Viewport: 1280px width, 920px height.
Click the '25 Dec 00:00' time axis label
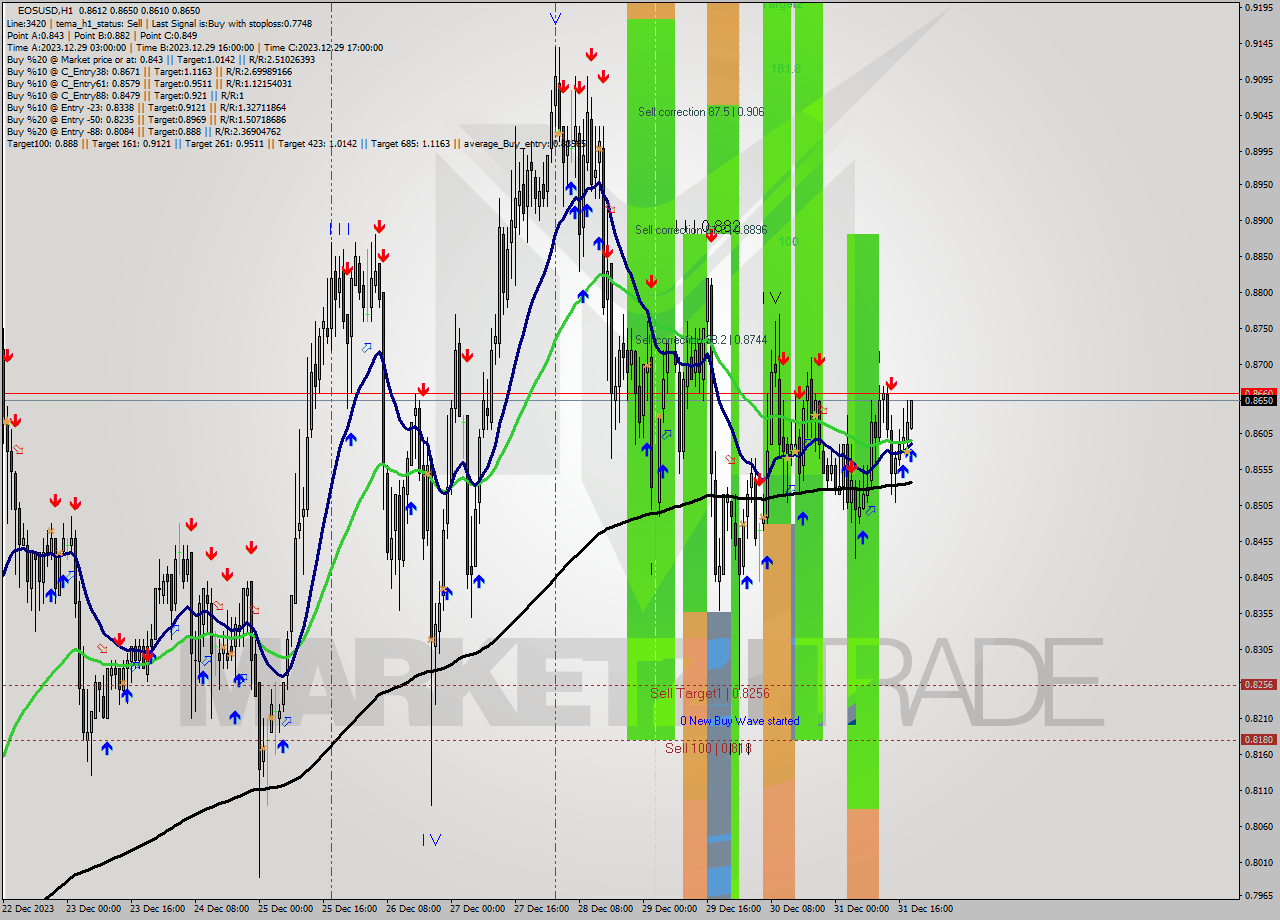(285, 909)
